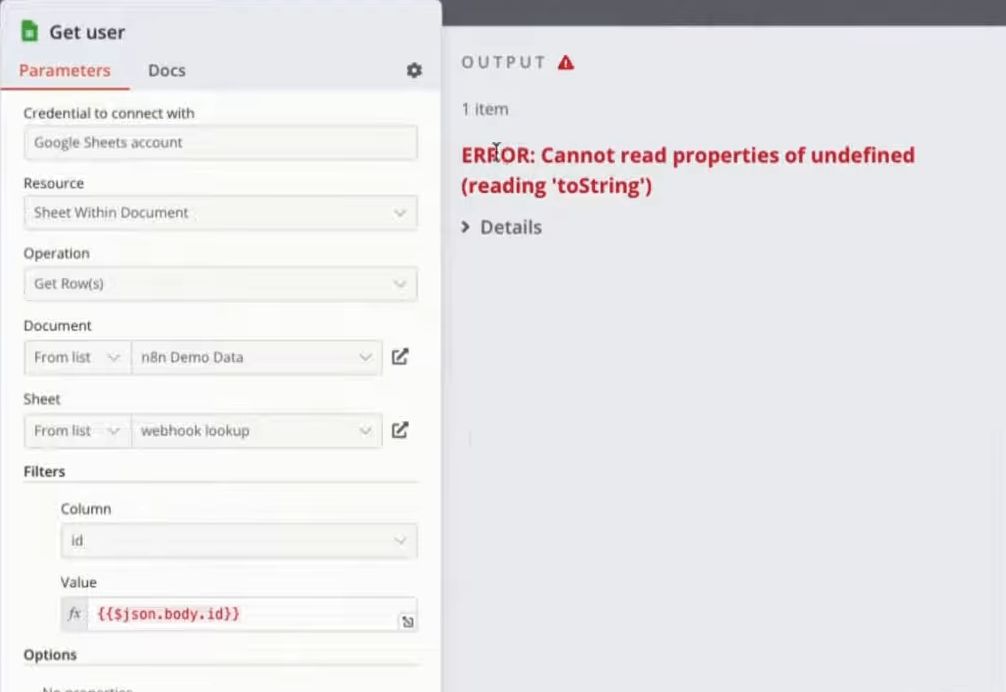Screen dimensions: 1006x692
Task: Expand the Value expression editor icon
Action: (407, 621)
